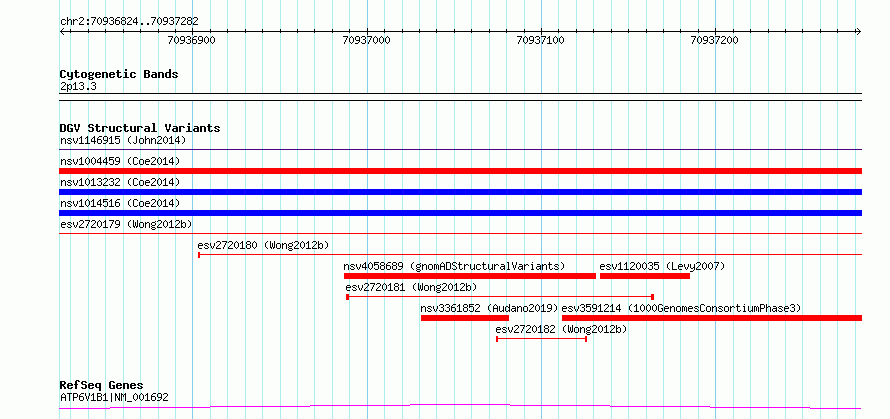Viewport: 890px width, 419px height.
Task: Click the purple nsv1146915 variant line
Action: coord(460,150)
